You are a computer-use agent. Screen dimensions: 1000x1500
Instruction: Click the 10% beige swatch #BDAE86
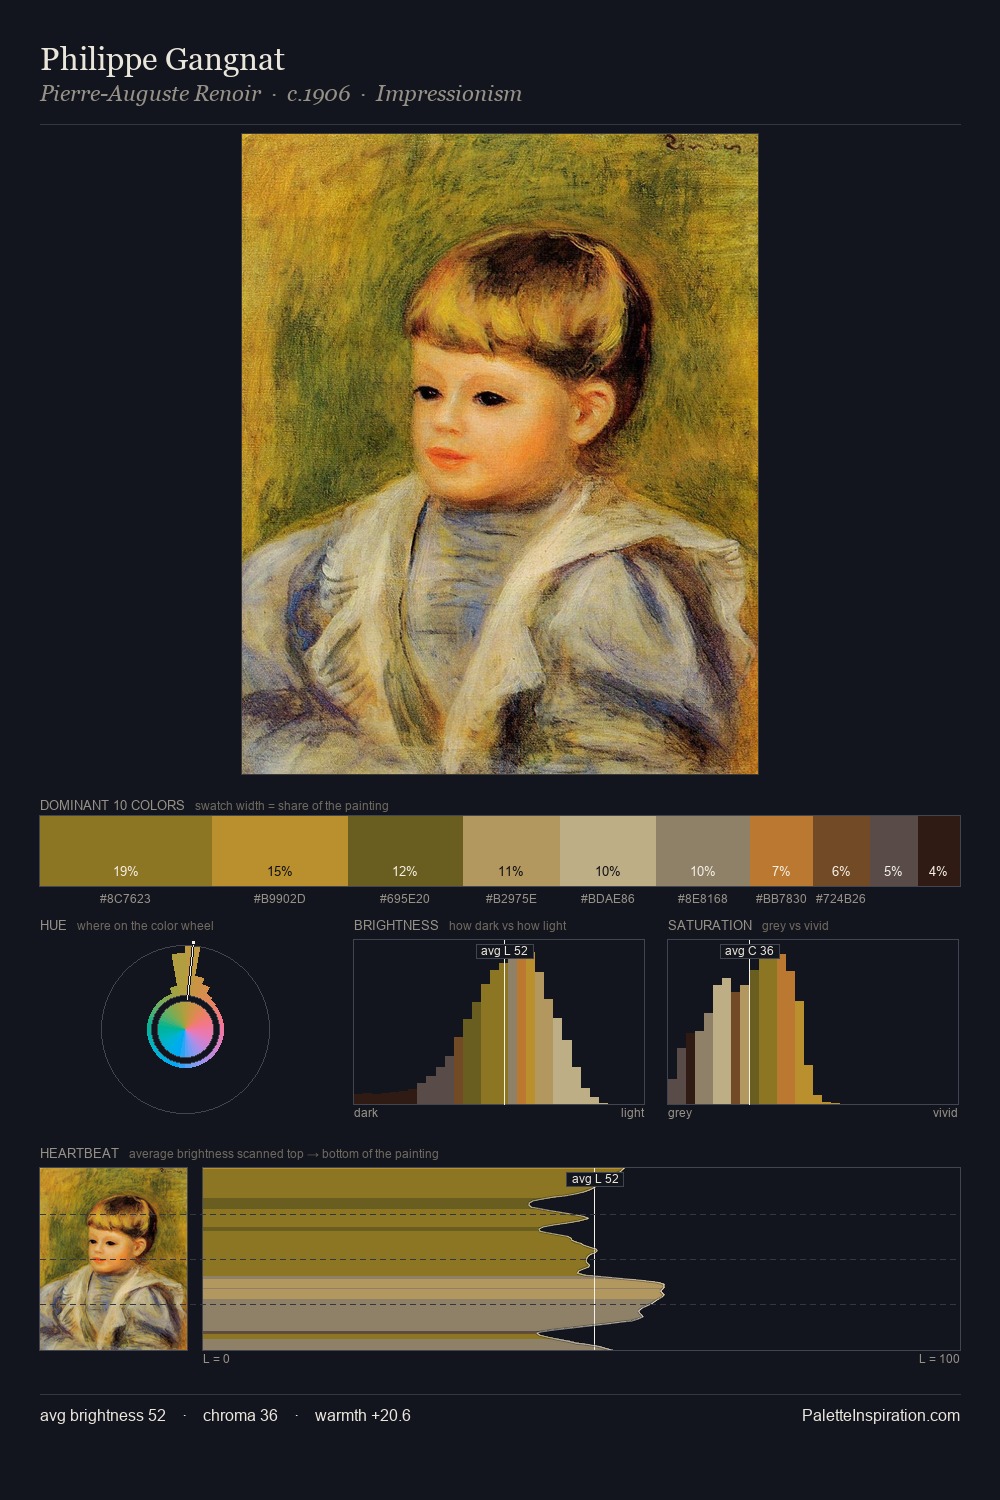[x=608, y=851]
